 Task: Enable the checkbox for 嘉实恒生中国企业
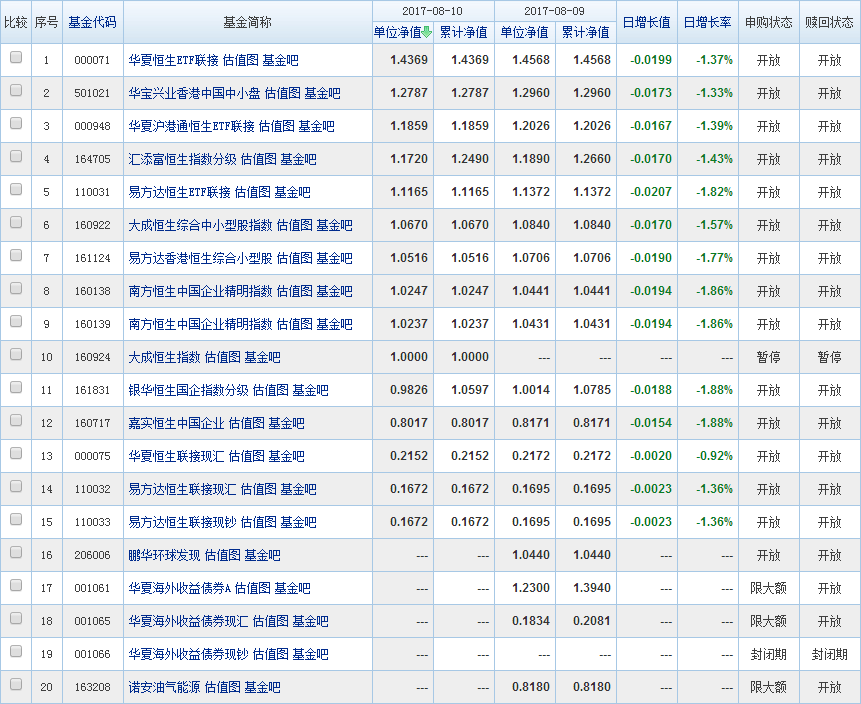click(15, 421)
